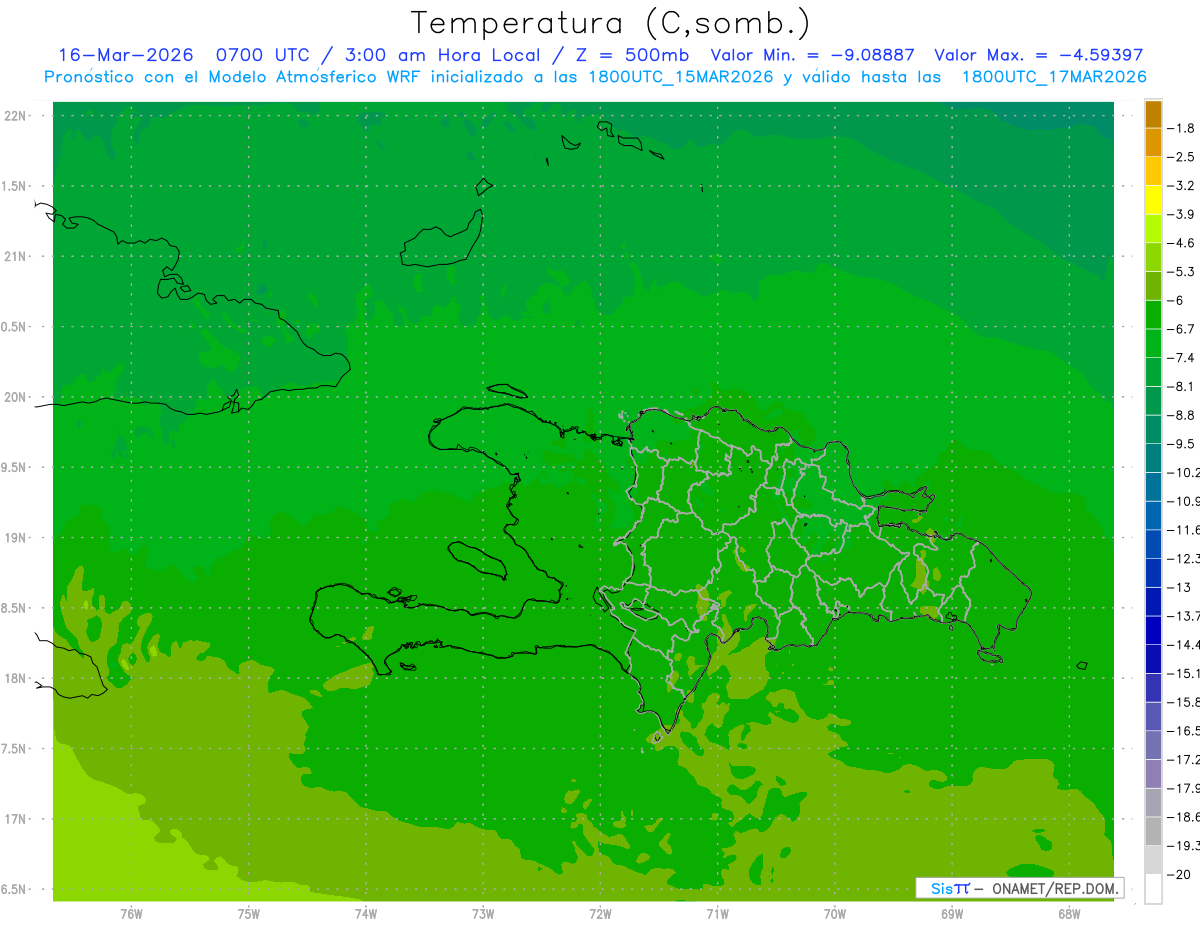Click the -6.7 colorbar label
Image resolution: width=1200 pixels, height=927 pixels.
tap(1181, 329)
